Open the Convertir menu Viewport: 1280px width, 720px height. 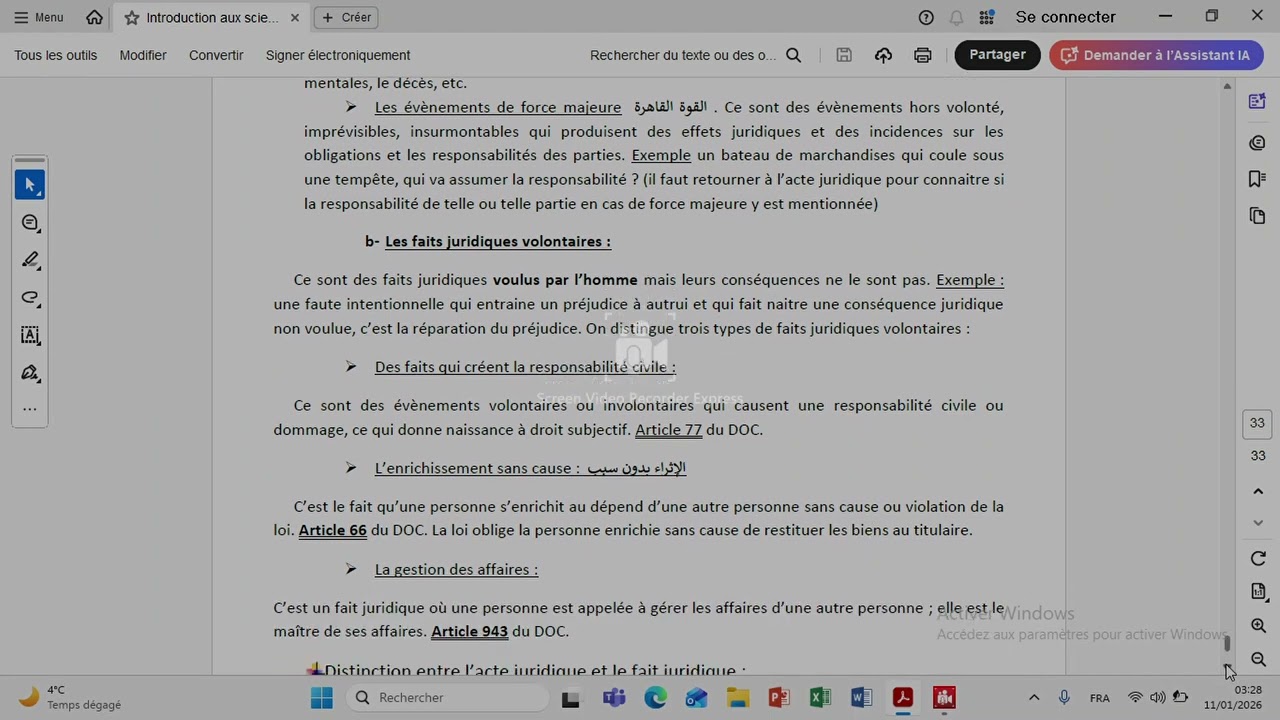(216, 55)
